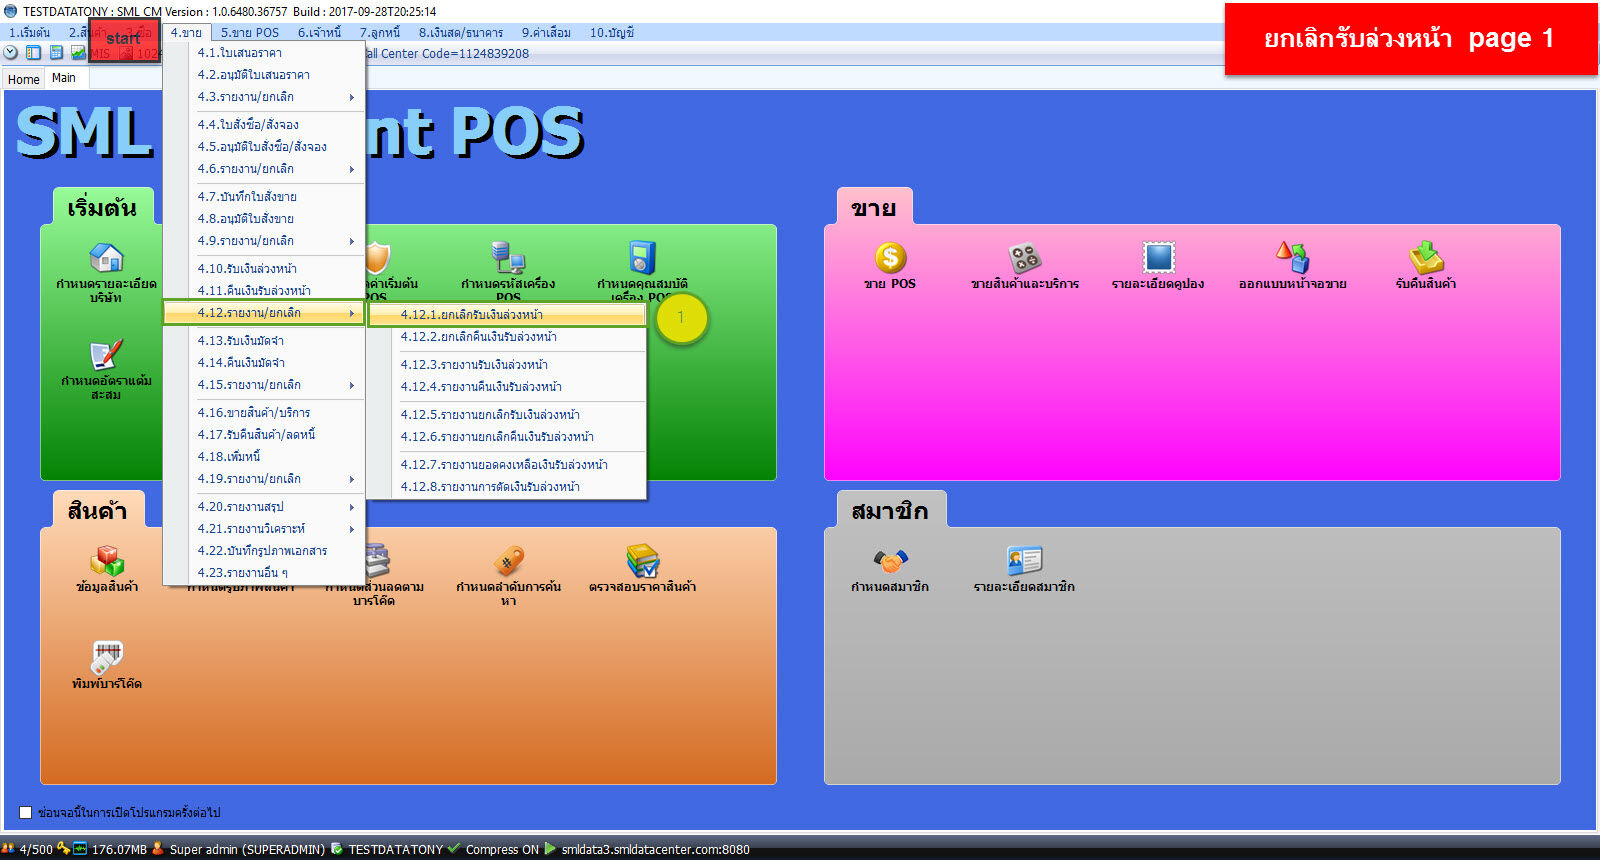The image size is (1600, 860).
Task: Open the รายละเอียดคูปอง icon
Action: pyautogui.click(x=1158, y=258)
